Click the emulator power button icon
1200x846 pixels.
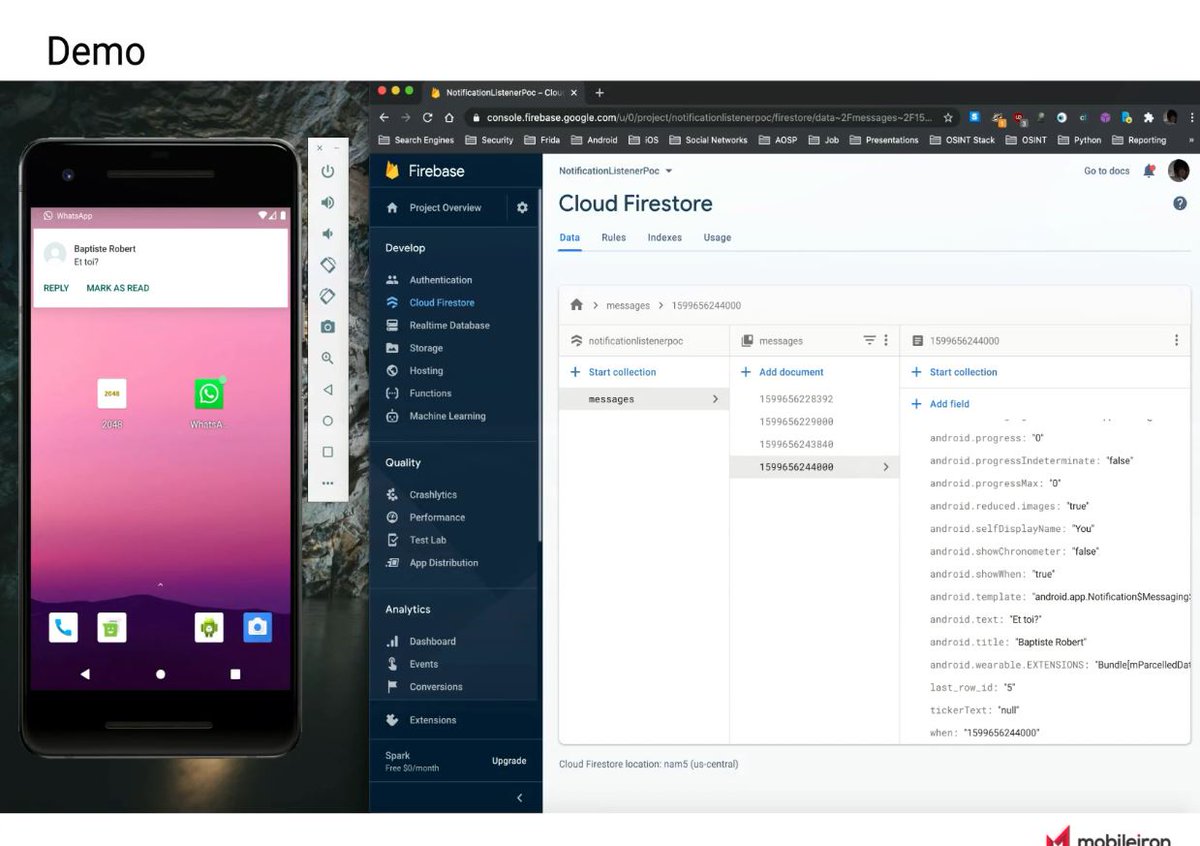point(327,171)
